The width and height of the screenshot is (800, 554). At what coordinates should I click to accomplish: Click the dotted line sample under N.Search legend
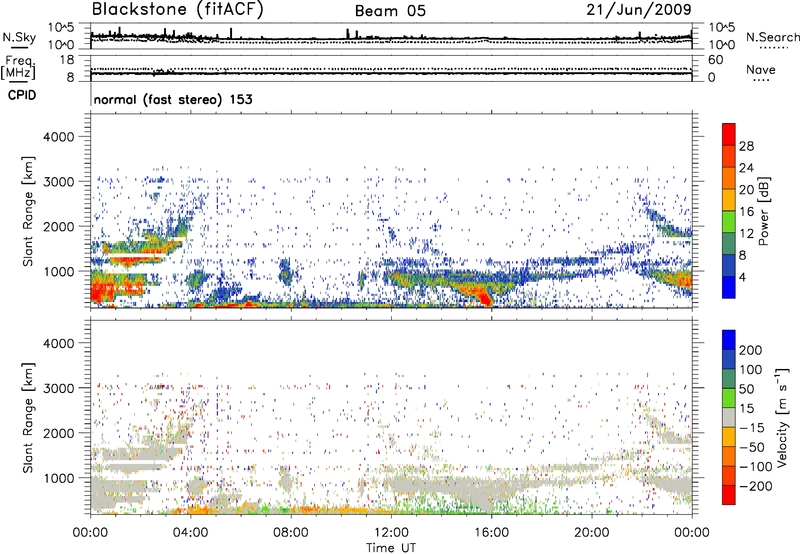(774, 48)
